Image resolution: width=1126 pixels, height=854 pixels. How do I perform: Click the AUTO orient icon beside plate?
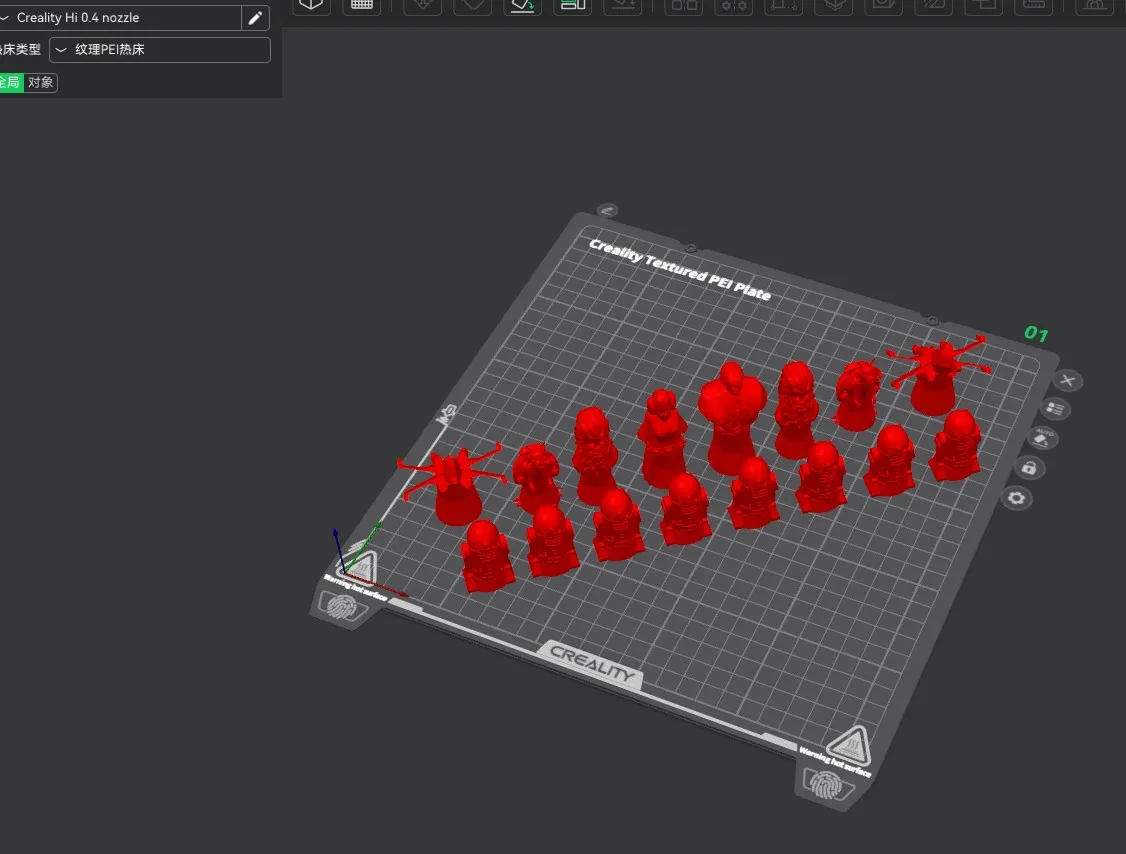click(x=1042, y=438)
